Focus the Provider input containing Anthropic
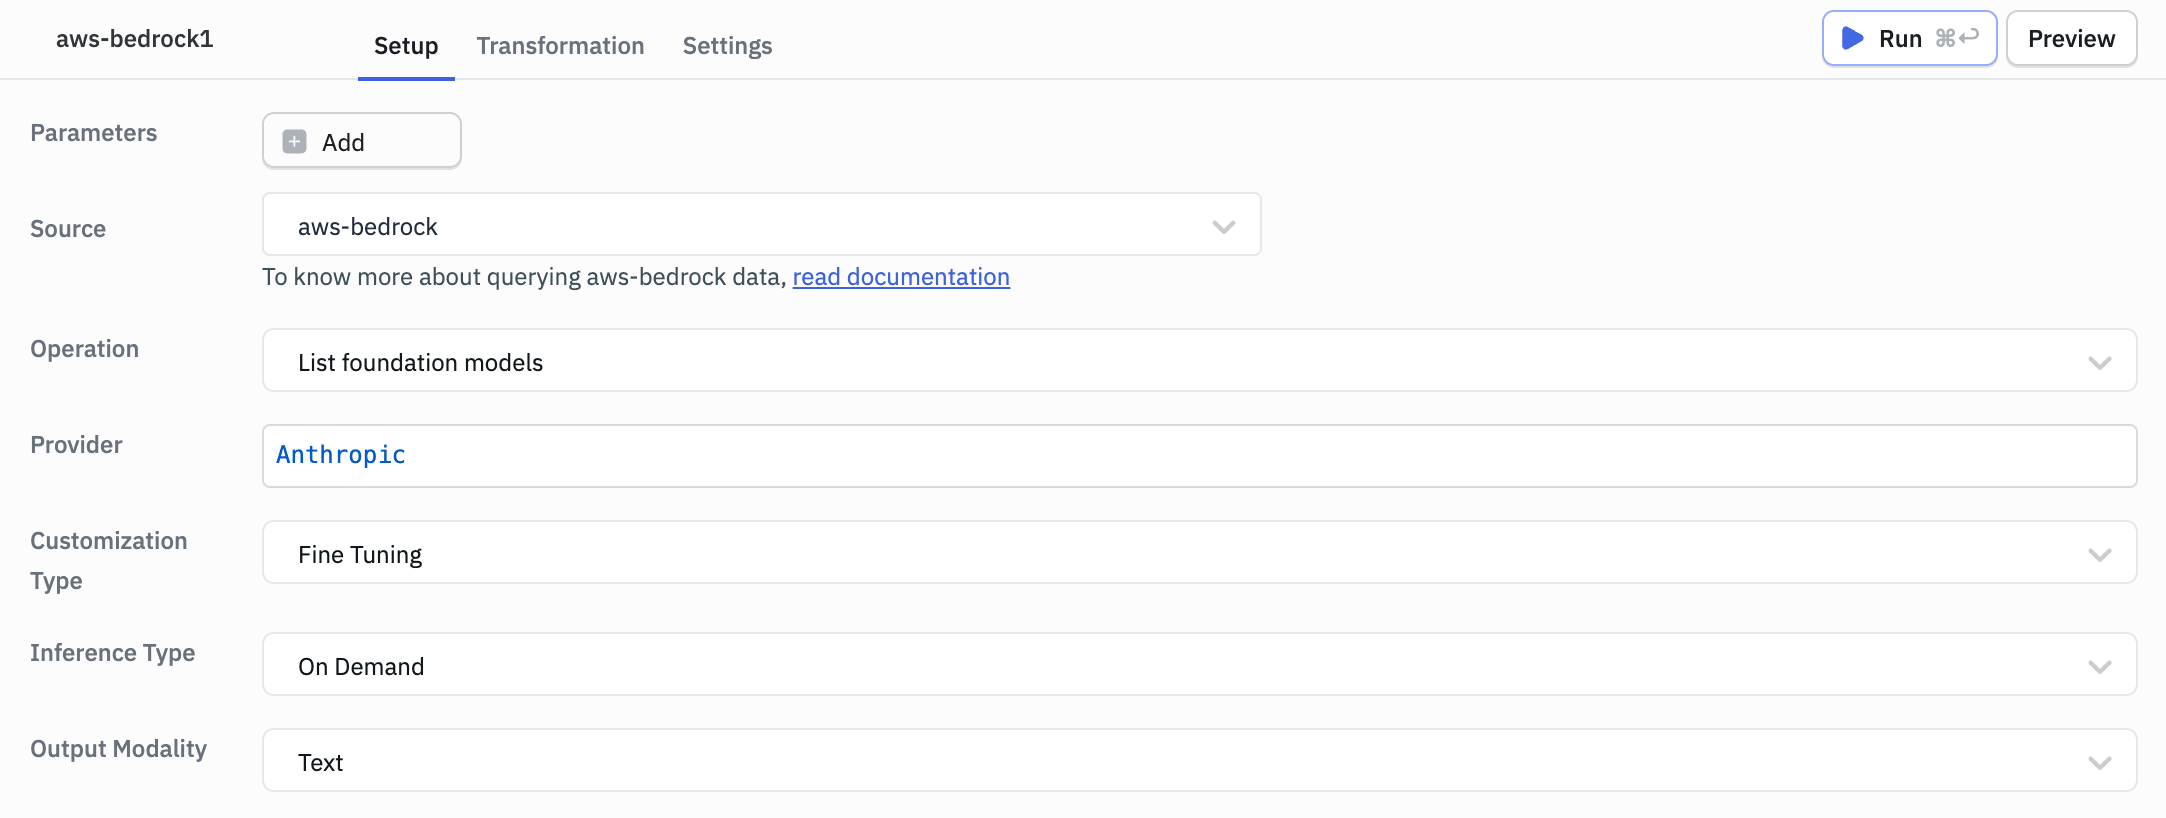 (1199, 456)
